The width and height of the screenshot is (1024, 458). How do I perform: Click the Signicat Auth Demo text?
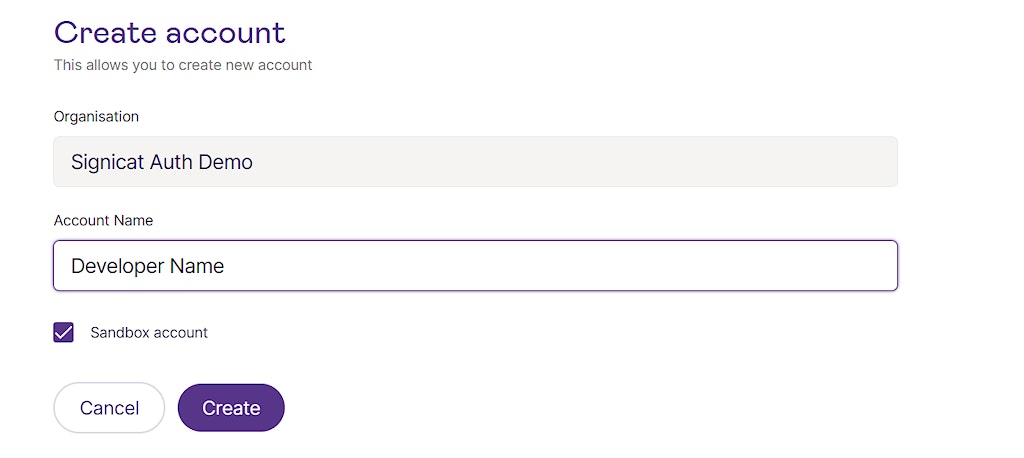pos(162,162)
